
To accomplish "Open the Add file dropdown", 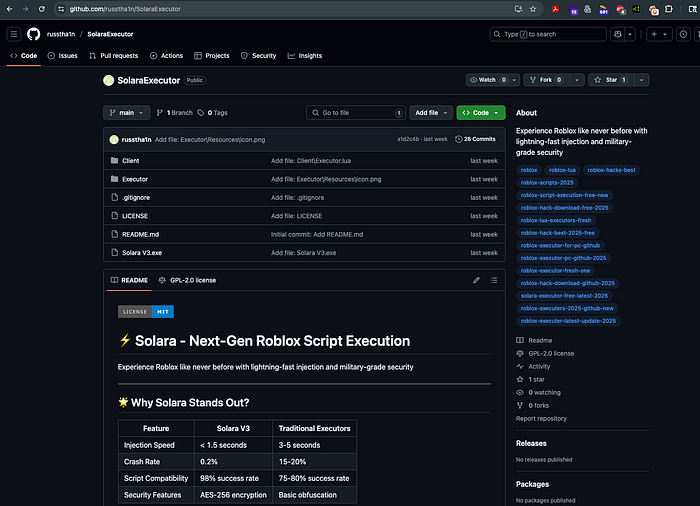I will click(x=431, y=113).
